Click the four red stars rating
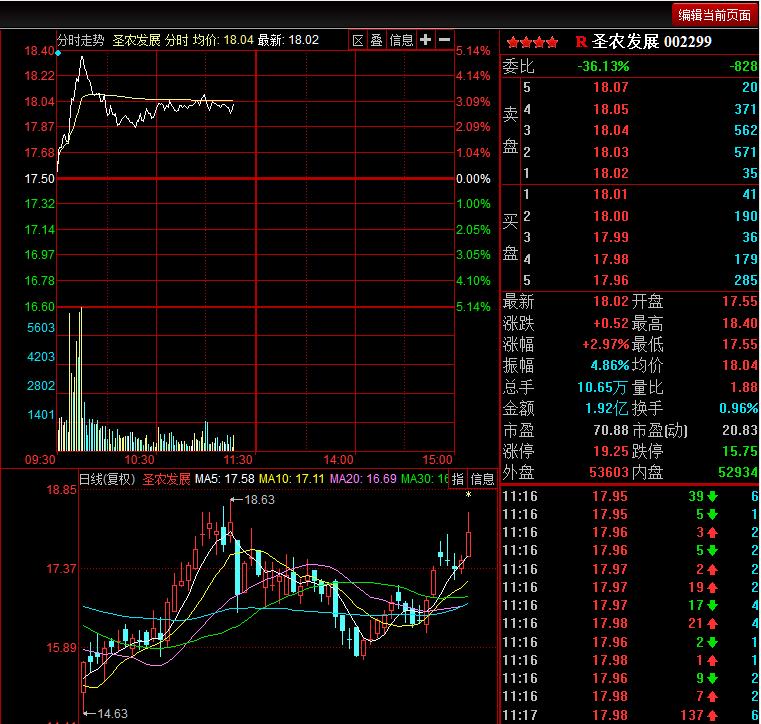 (532, 42)
